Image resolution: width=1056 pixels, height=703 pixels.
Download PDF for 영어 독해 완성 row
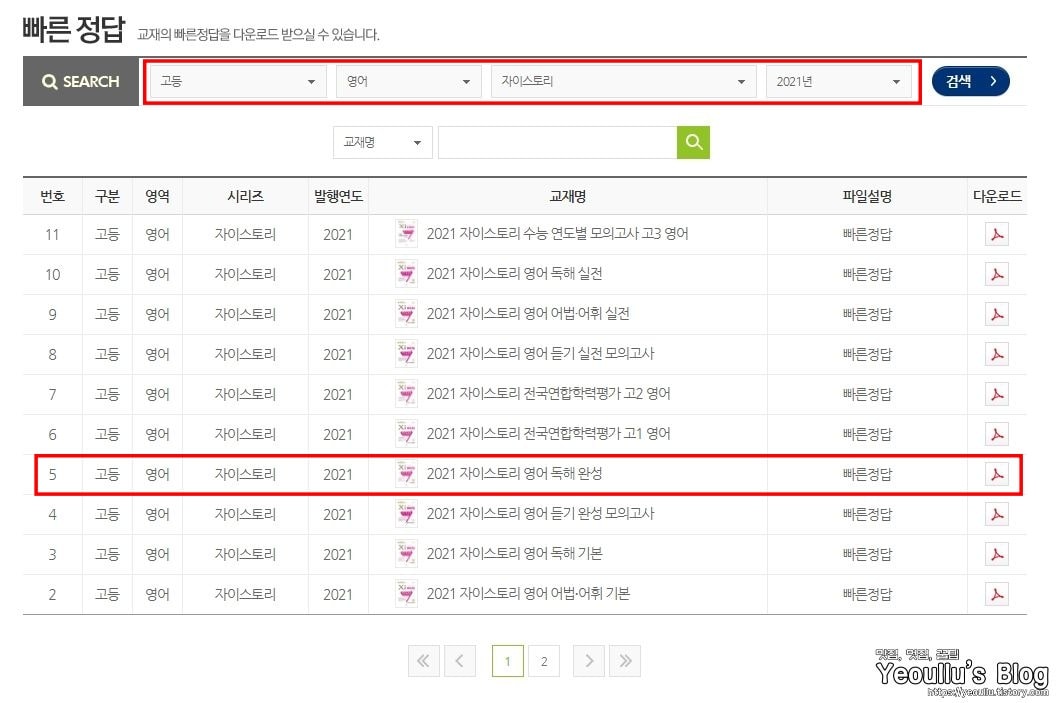pos(997,474)
